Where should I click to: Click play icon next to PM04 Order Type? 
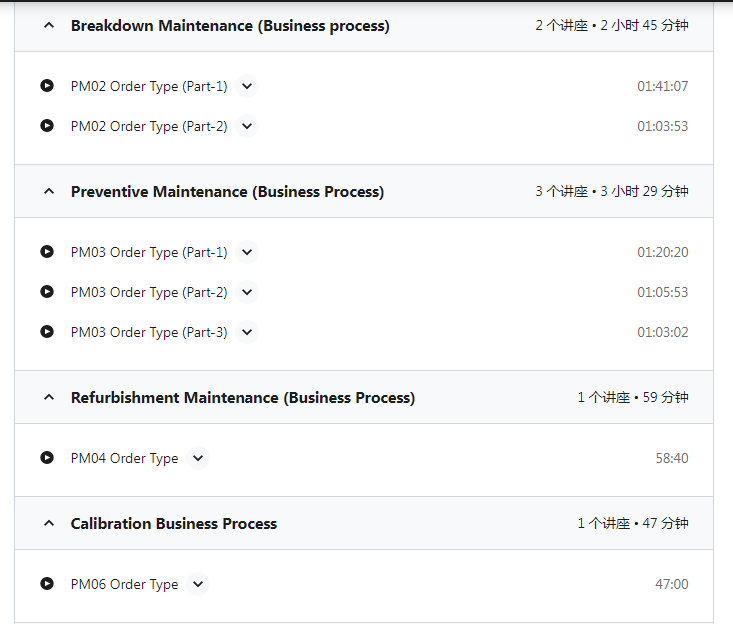coord(47,458)
